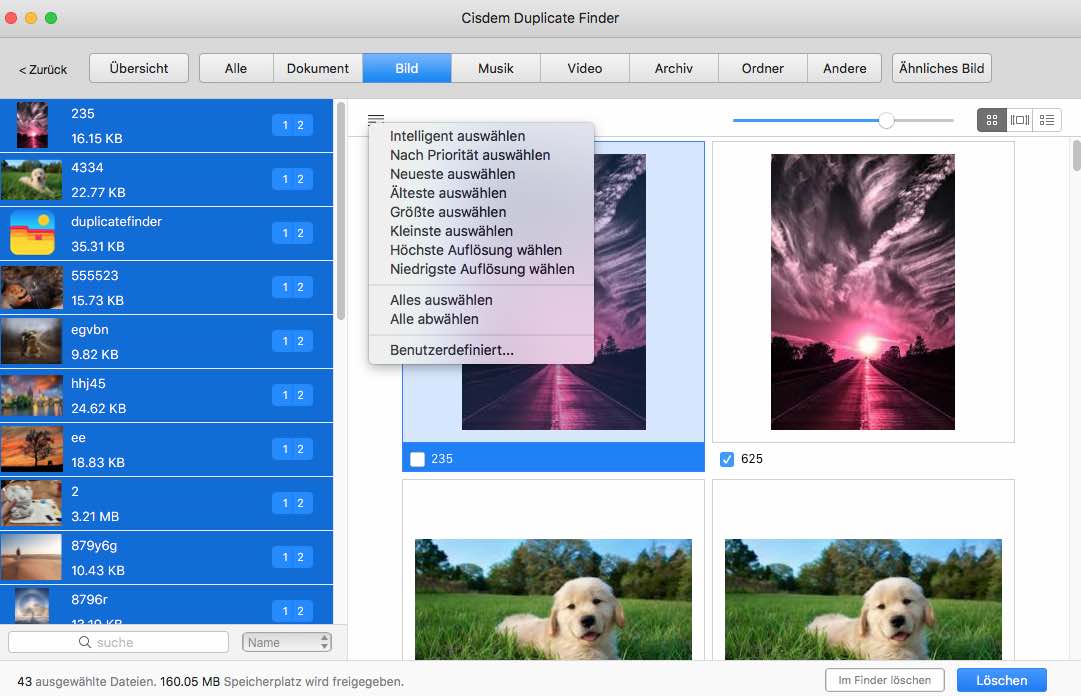1081x696 pixels.
Task: Click the selection rules list icon
Action: (x=376, y=119)
